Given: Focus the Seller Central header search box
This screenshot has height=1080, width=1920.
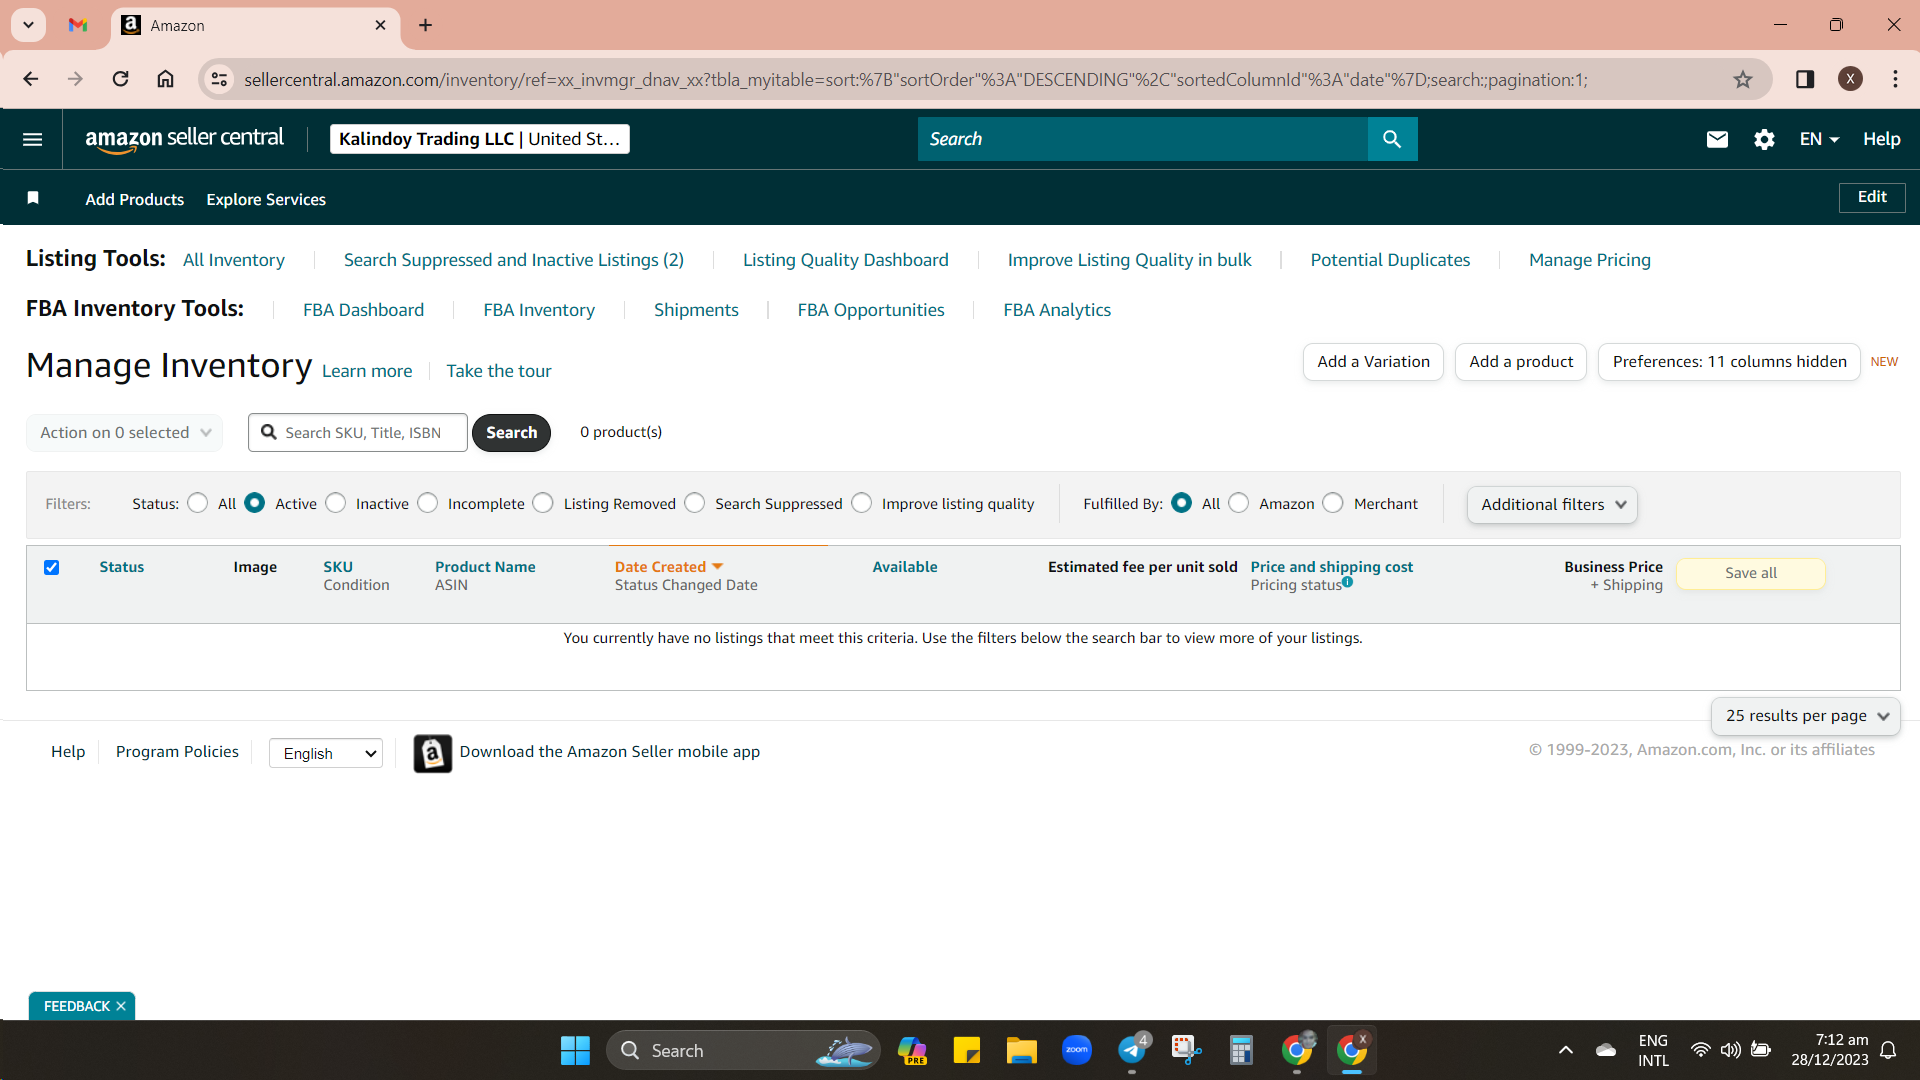Looking at the screenshot, I should point(1143,139).
